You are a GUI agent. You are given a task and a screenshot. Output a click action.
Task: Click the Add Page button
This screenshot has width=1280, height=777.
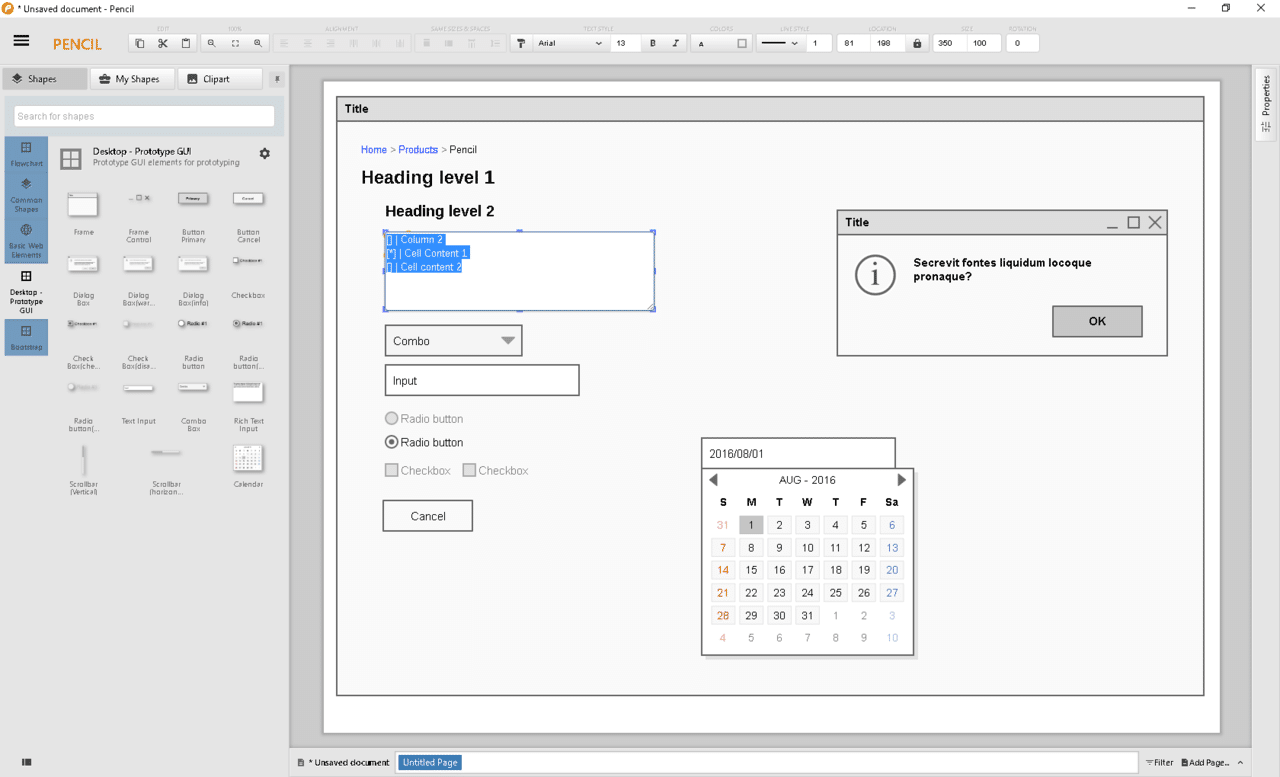pyautogui.click(x=1205, y=762)
